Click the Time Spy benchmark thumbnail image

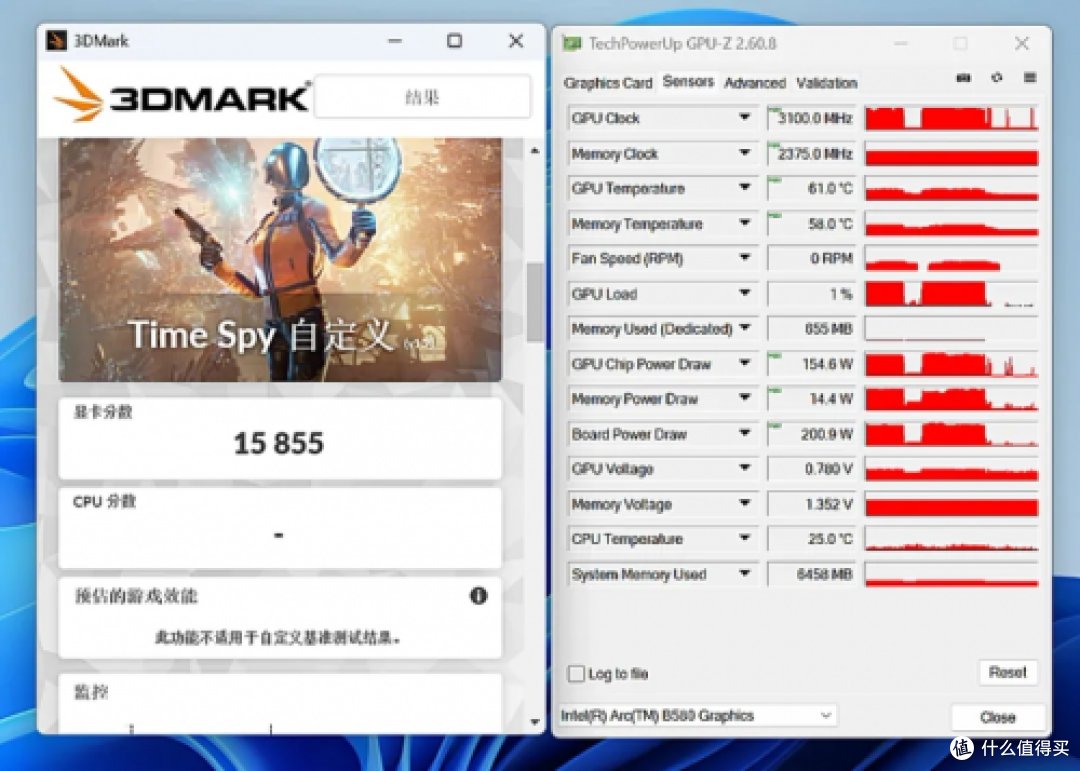tap(280, 260)
